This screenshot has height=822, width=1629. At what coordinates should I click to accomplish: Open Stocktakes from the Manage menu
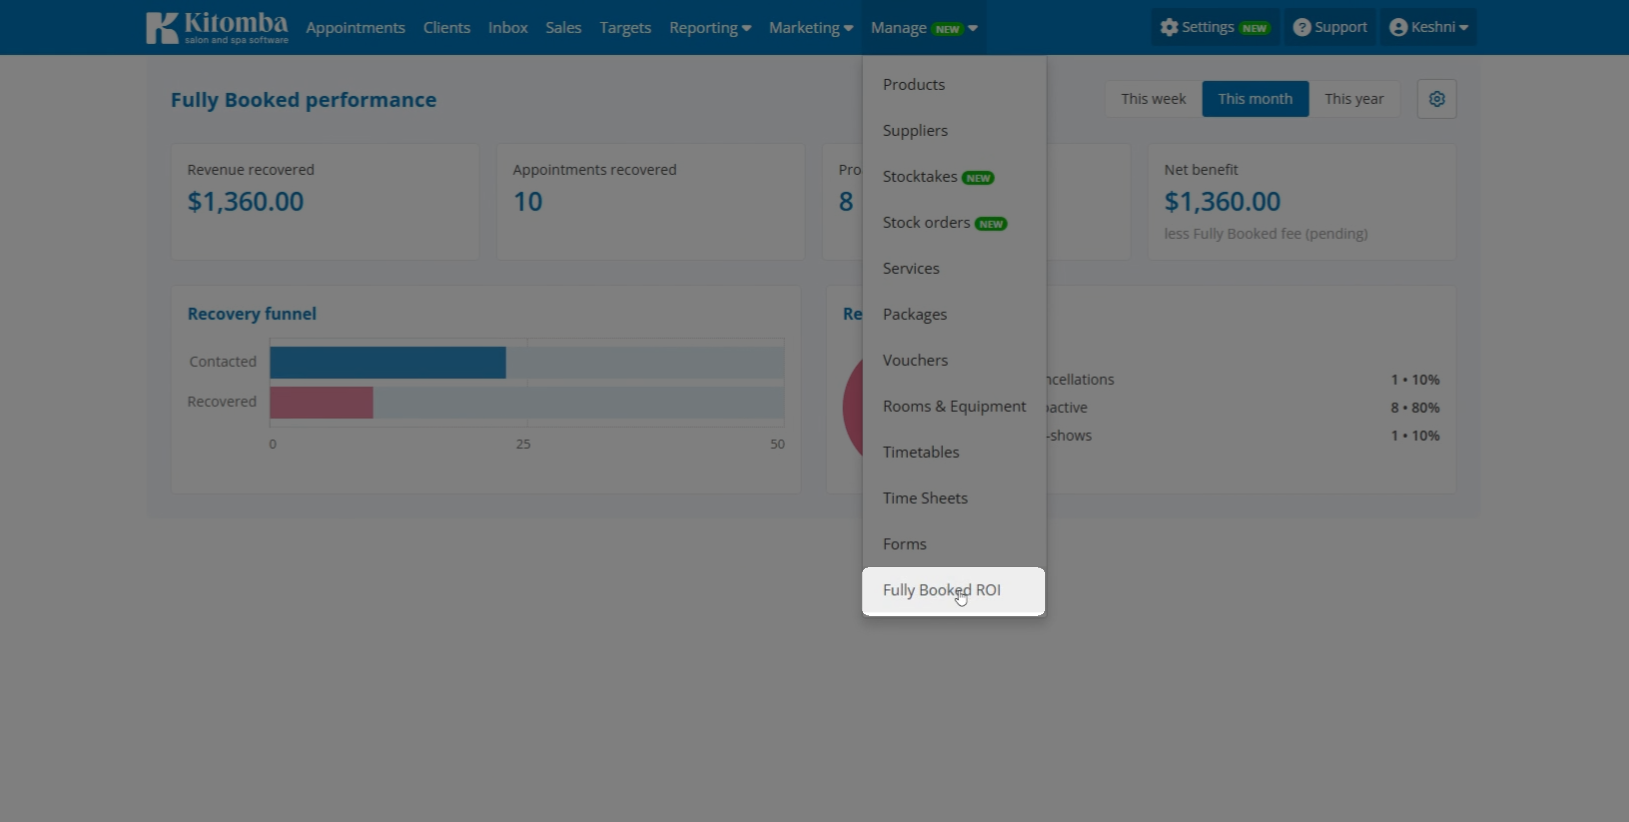pos(954,177)
